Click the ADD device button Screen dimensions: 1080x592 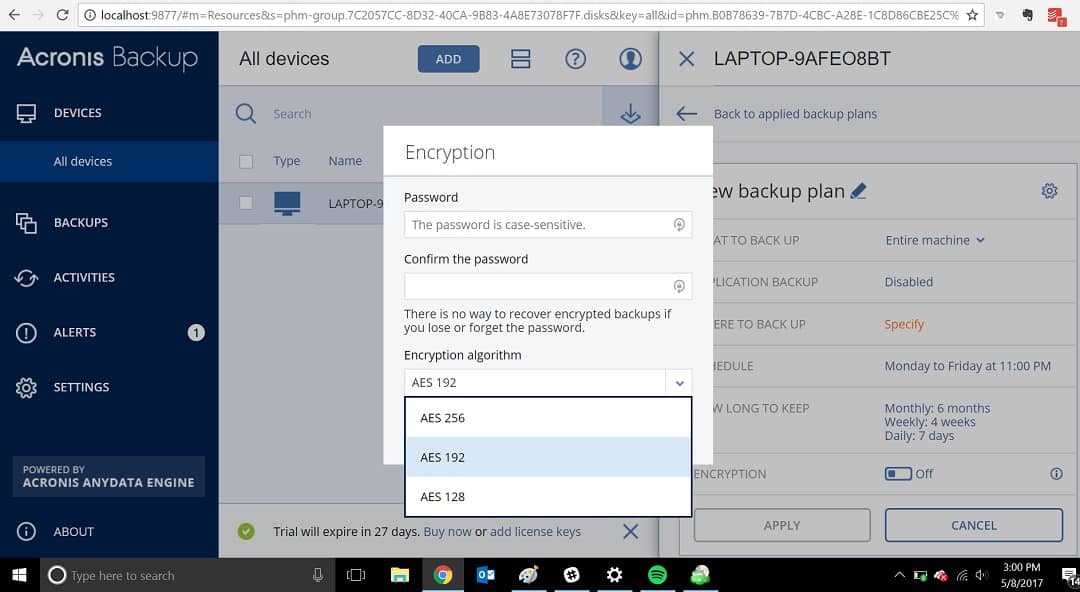(x=448, y=59)
